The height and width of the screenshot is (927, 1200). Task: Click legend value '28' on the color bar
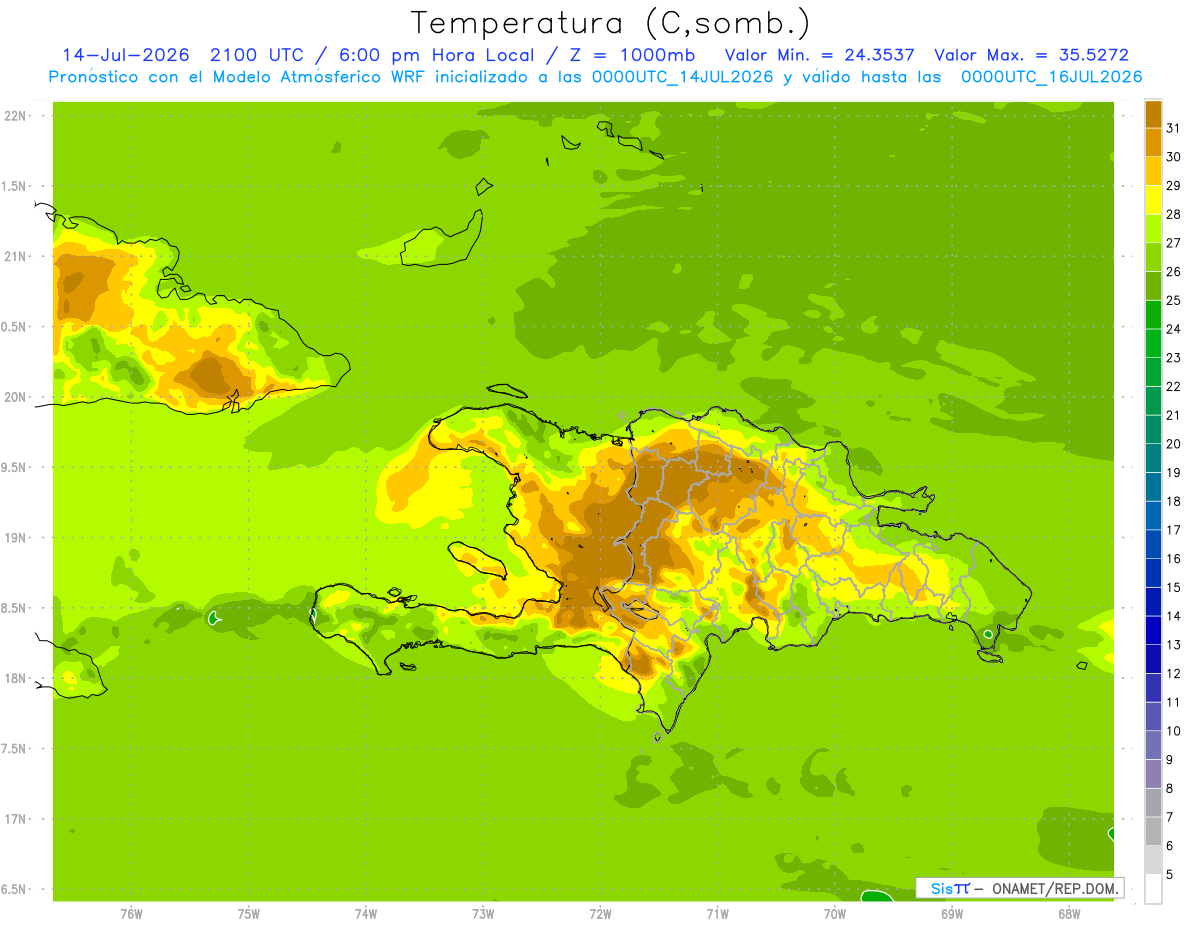click(x=1173, y=214)
